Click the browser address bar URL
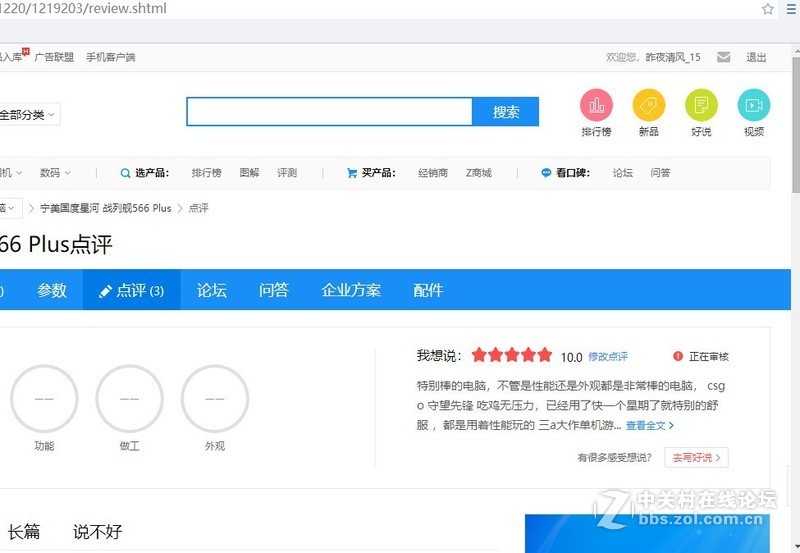This screenshot has width=800, height=553. tap(83, 9)
